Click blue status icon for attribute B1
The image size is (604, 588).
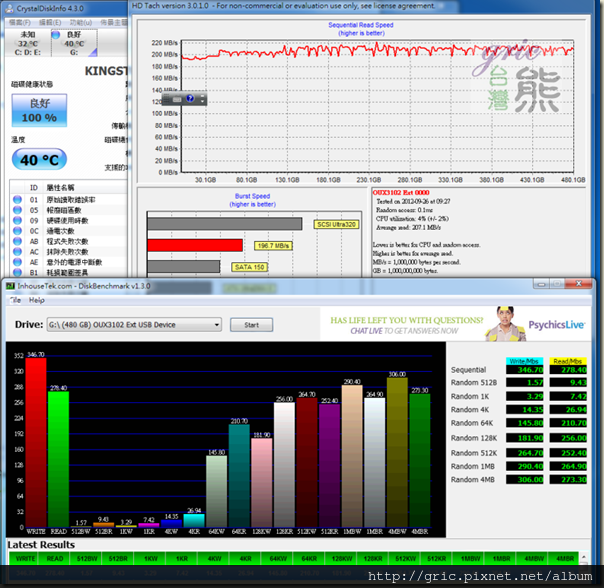tap(17, 272)
